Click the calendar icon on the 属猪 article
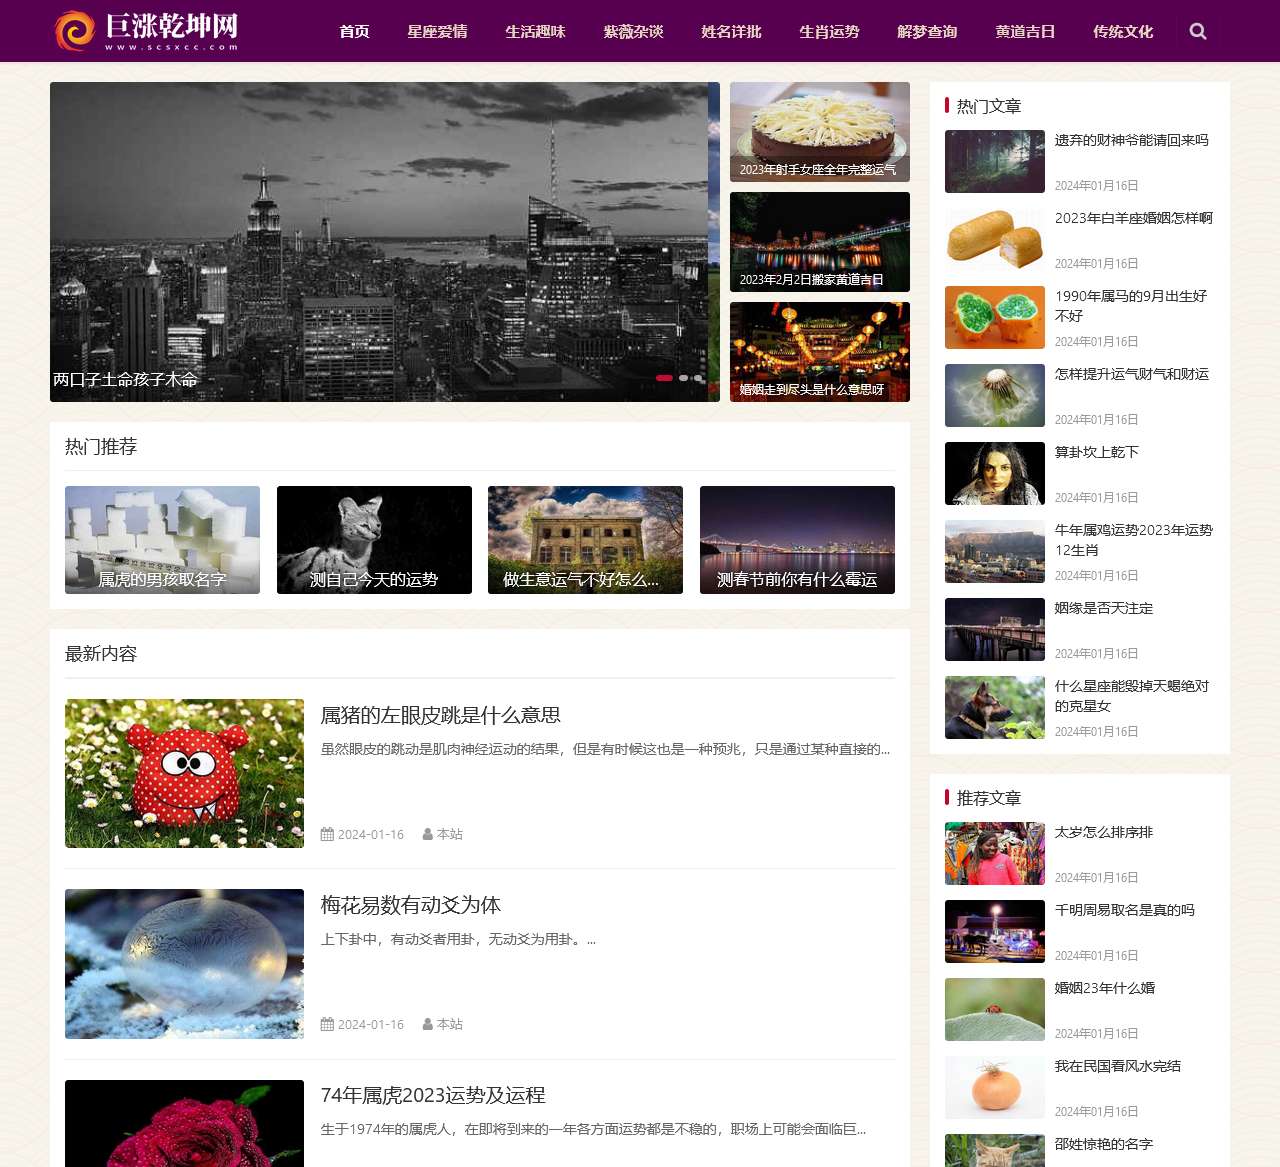The height and width of the screenshot is (1167, 1280). coord(326,834)
